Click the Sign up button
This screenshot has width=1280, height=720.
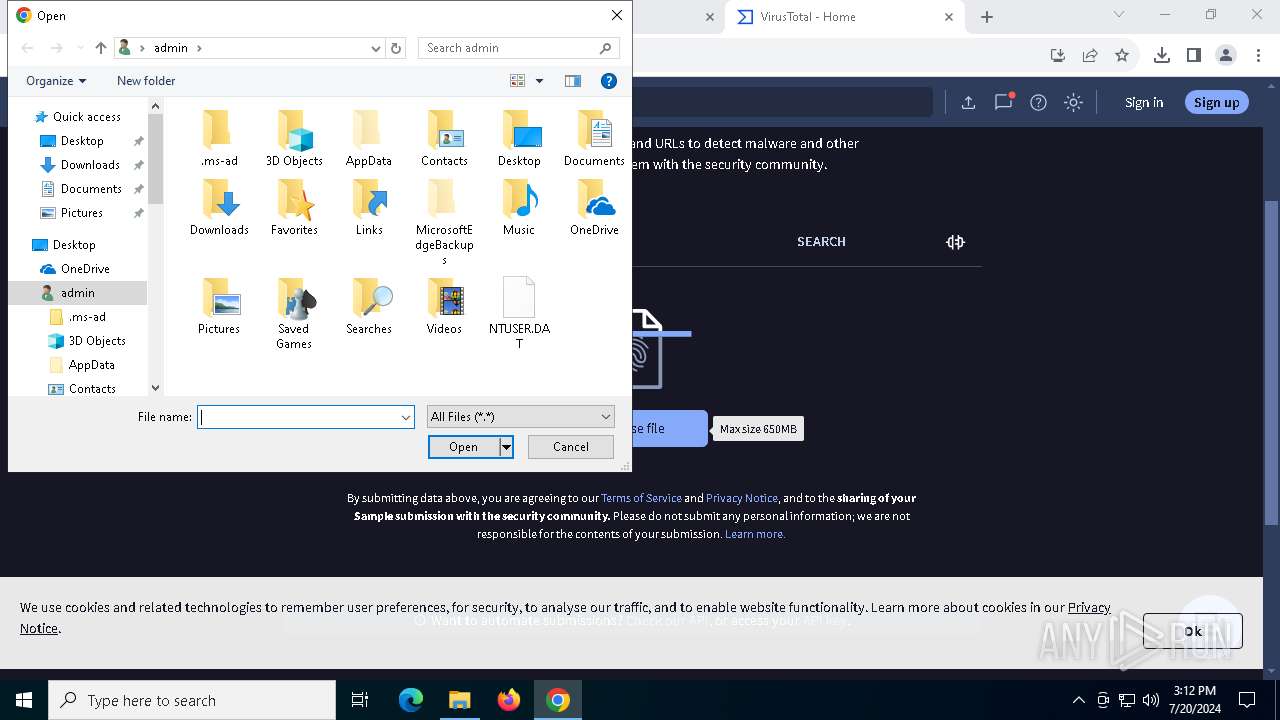[1216, 102]
